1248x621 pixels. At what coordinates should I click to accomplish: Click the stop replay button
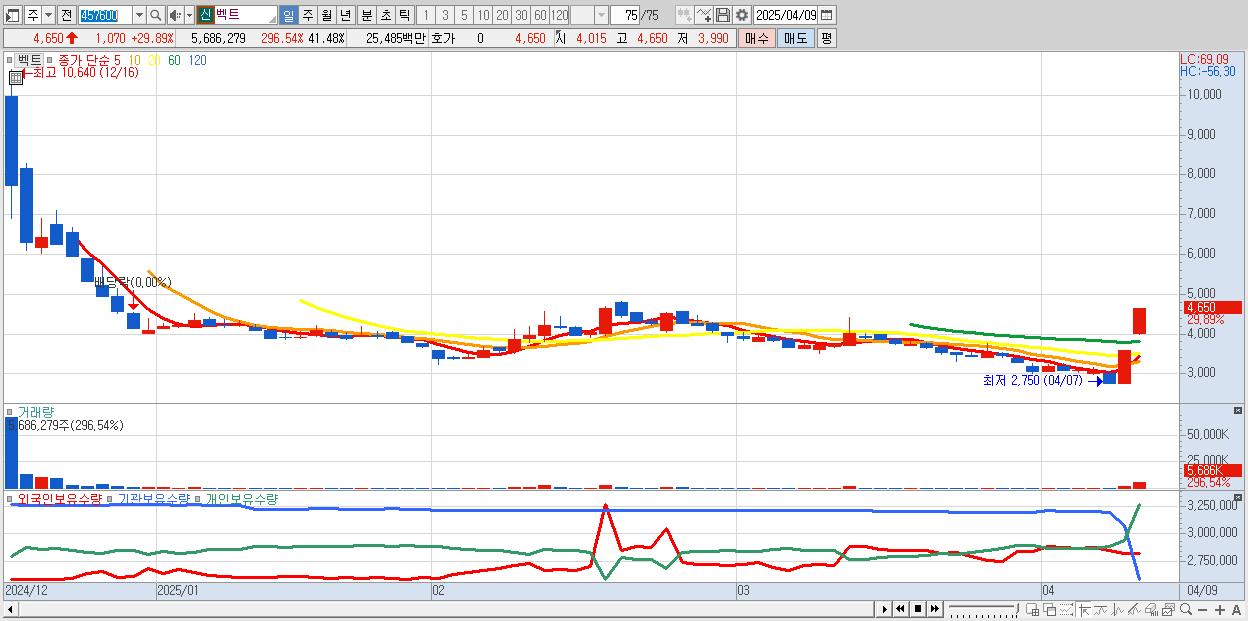tap(918, 609)
